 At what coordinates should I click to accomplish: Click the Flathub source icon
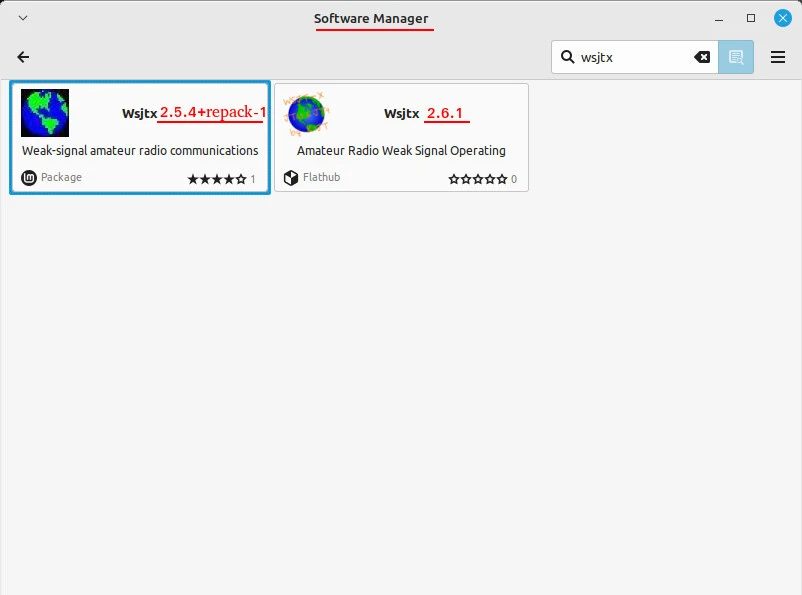291,178
